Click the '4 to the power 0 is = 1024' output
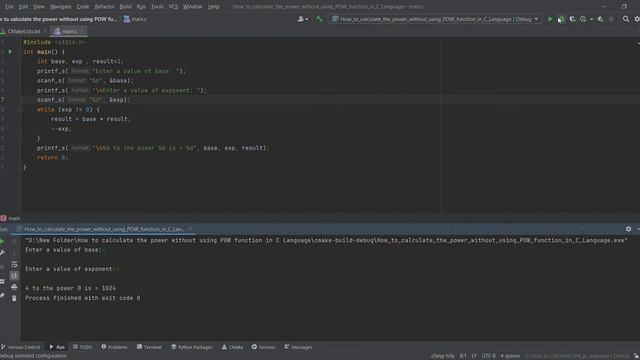This screenshot has width=640, height=360. 70,289
